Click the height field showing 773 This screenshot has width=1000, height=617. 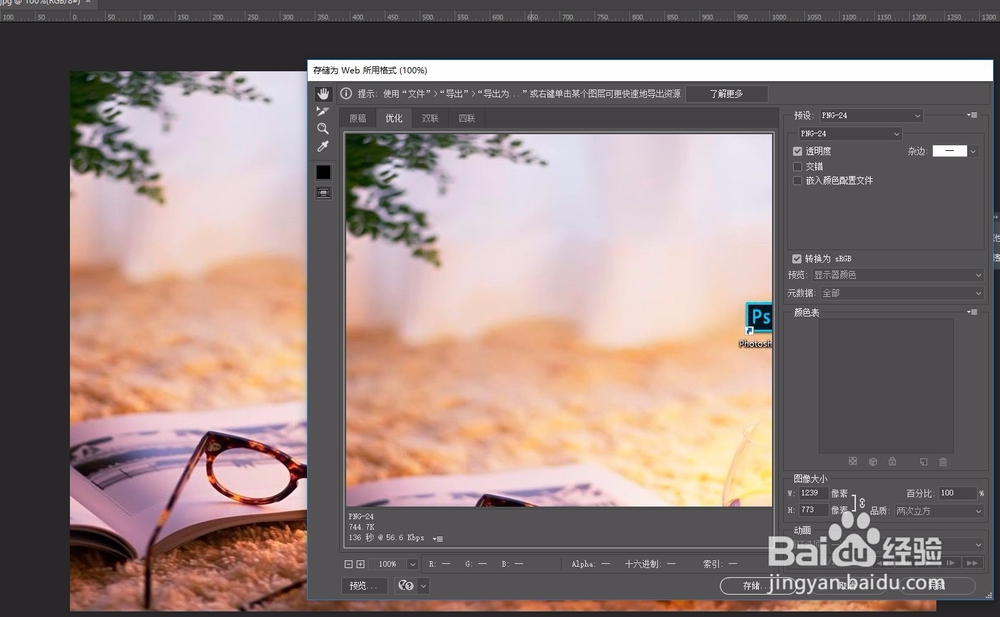coord(813,510)
